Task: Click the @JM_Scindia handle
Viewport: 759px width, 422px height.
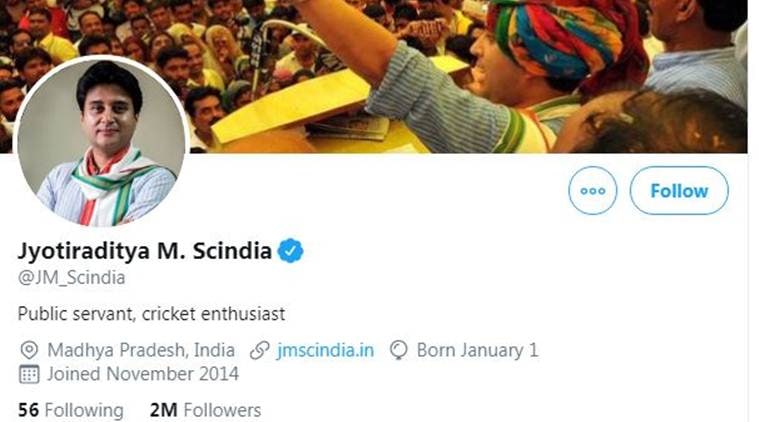Action: point(72,277)
